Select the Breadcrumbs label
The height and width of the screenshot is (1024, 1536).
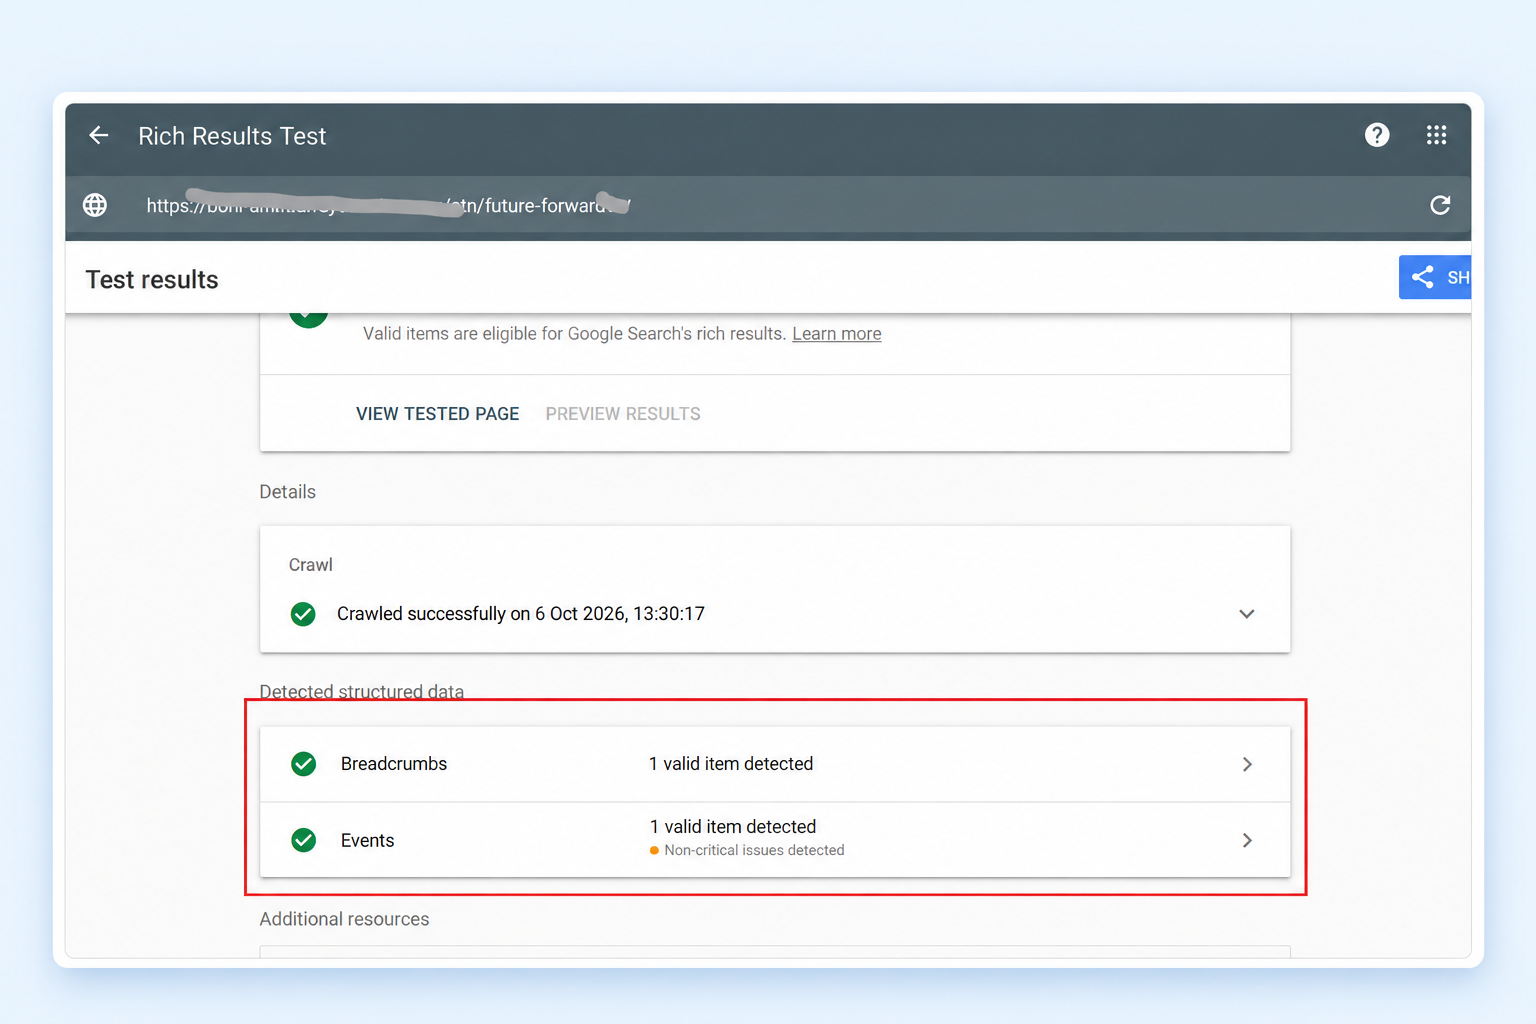pyautogui.click(x=394, y=764)
